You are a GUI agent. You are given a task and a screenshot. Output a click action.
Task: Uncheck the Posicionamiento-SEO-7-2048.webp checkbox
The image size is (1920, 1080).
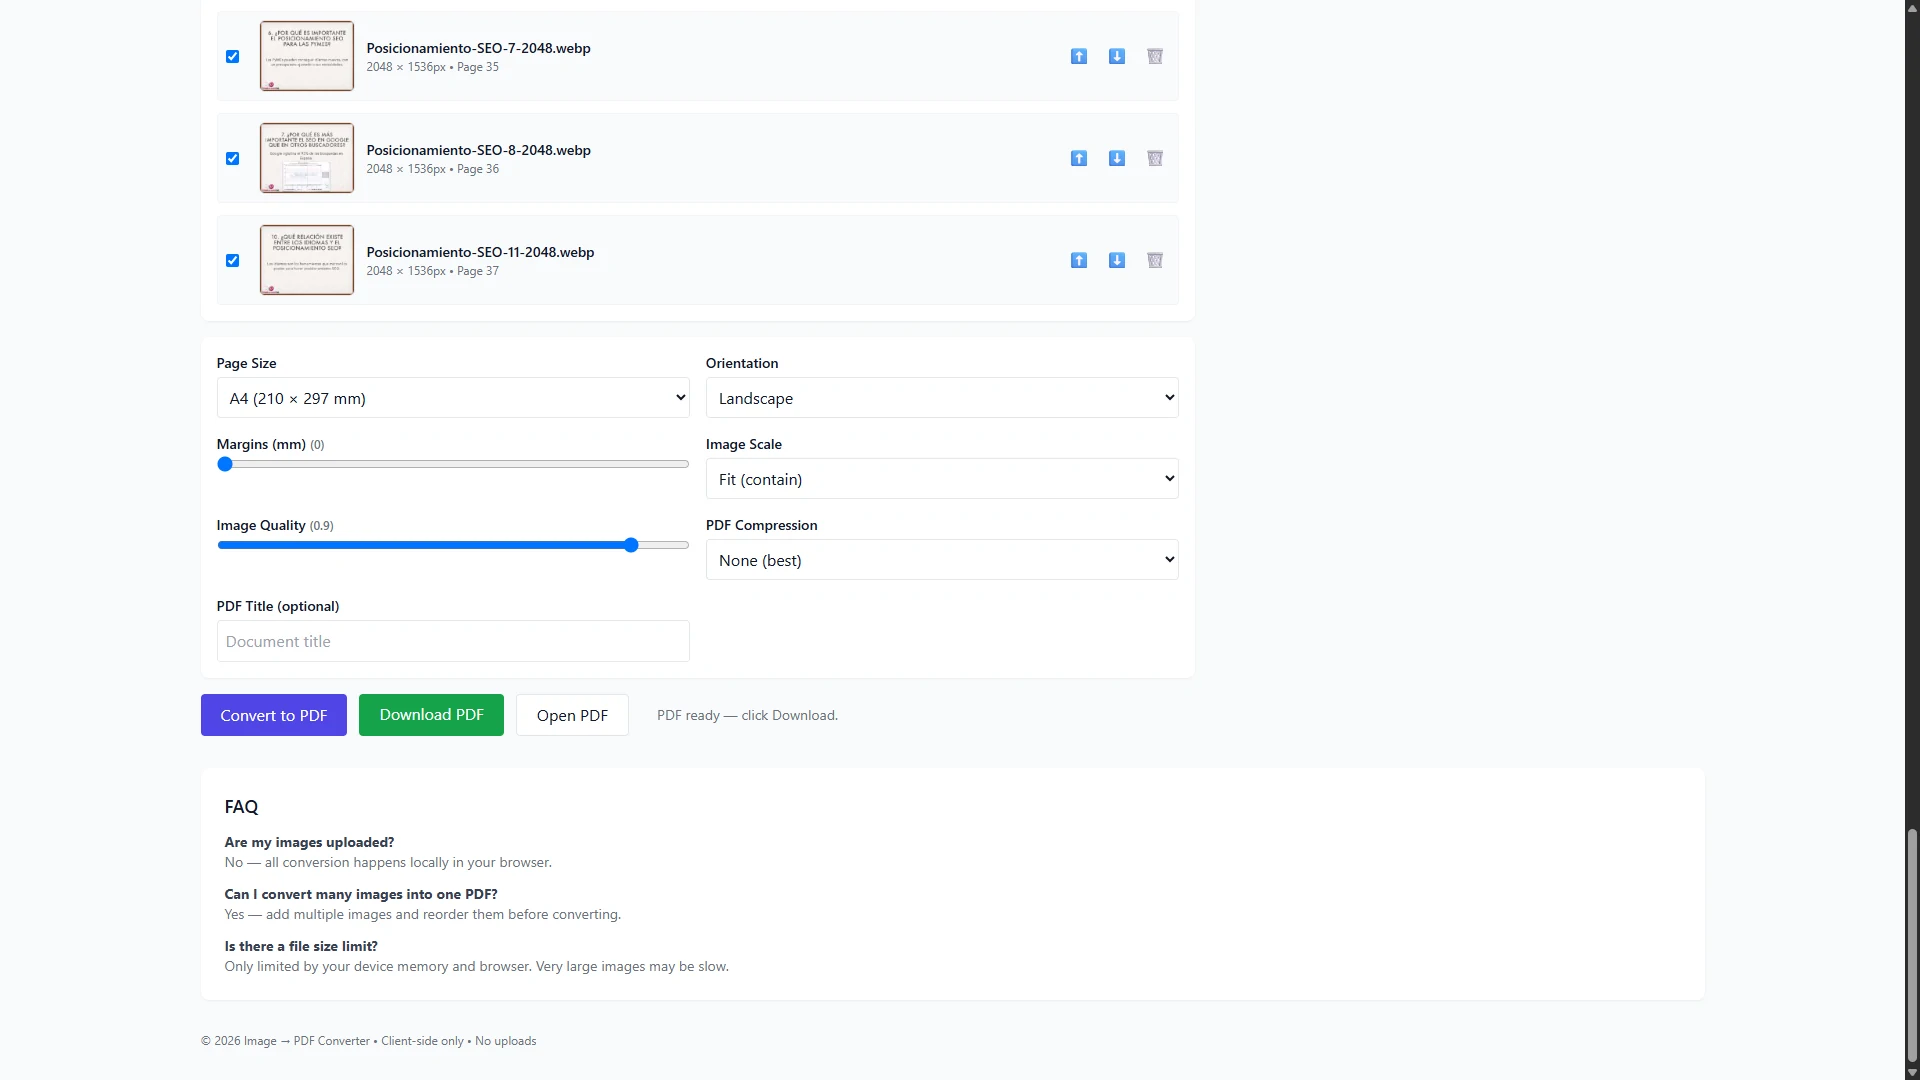tap(232, 57)
